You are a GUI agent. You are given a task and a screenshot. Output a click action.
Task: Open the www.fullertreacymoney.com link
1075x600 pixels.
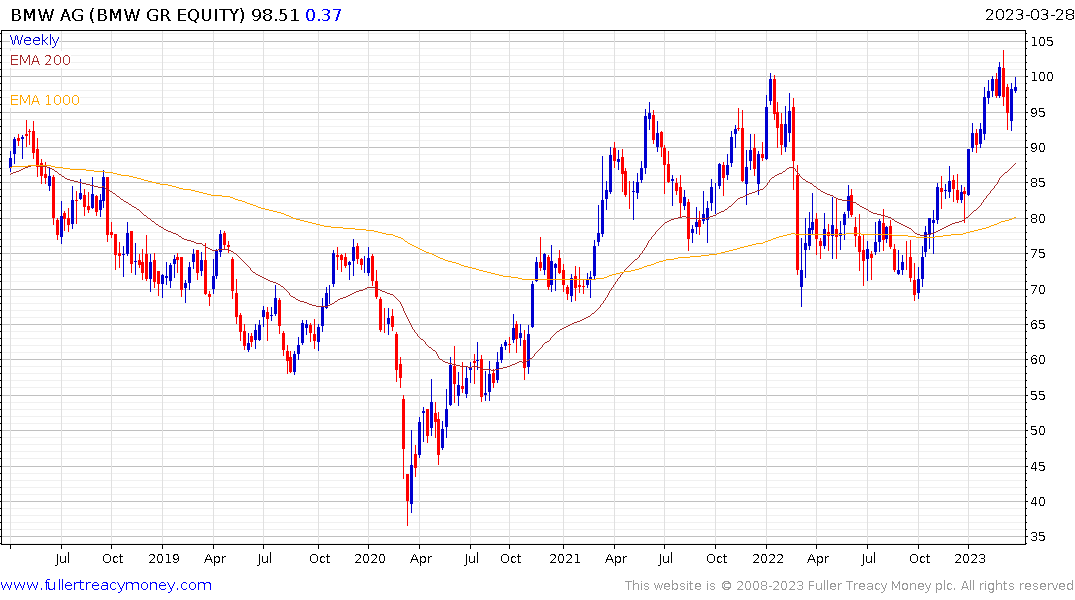coord(106,585)
